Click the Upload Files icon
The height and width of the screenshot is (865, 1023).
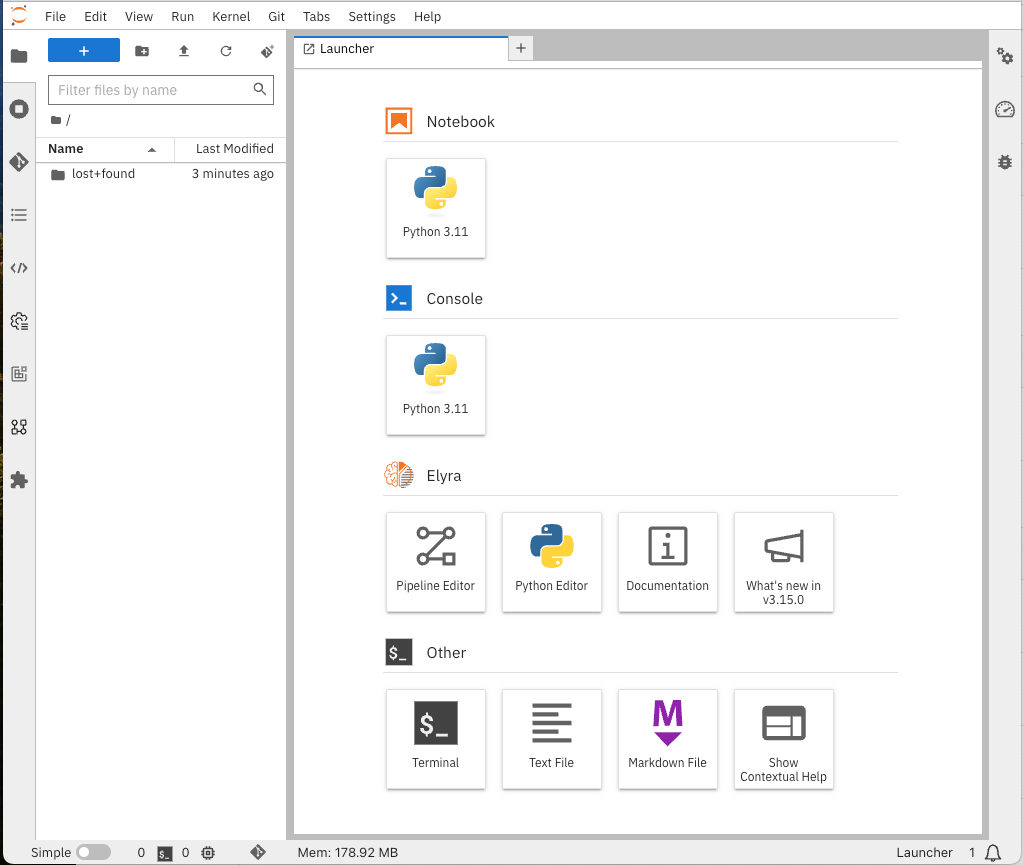184,51
